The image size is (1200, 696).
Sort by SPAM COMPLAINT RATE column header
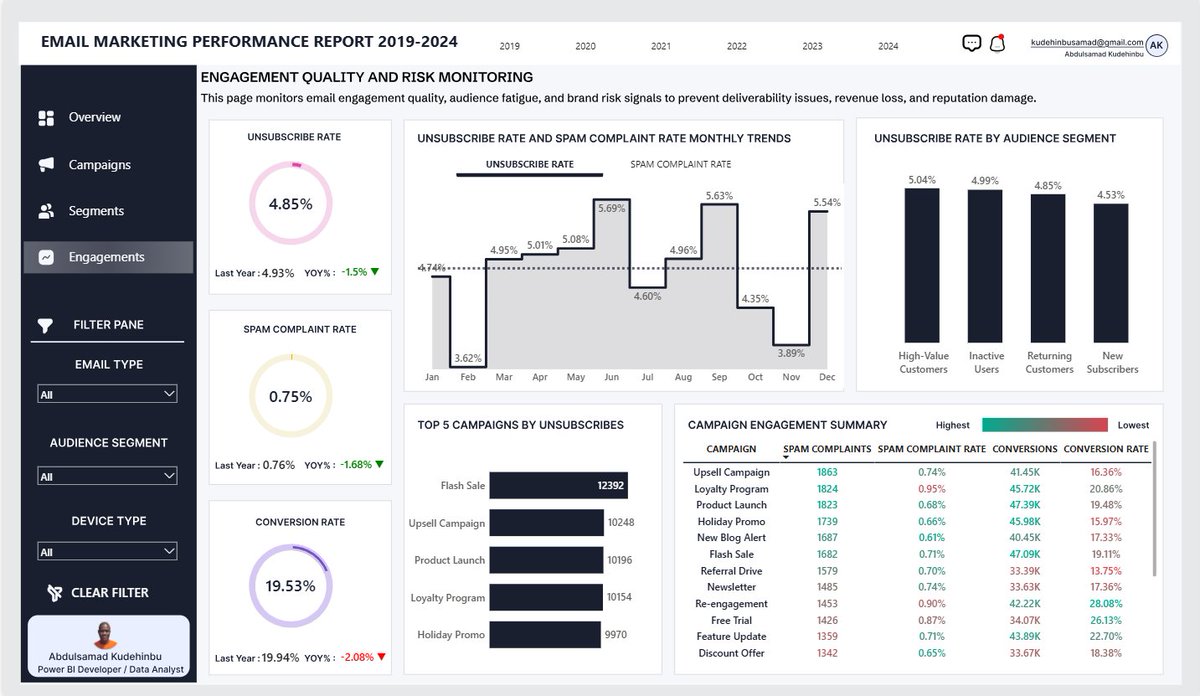point(931,449)
